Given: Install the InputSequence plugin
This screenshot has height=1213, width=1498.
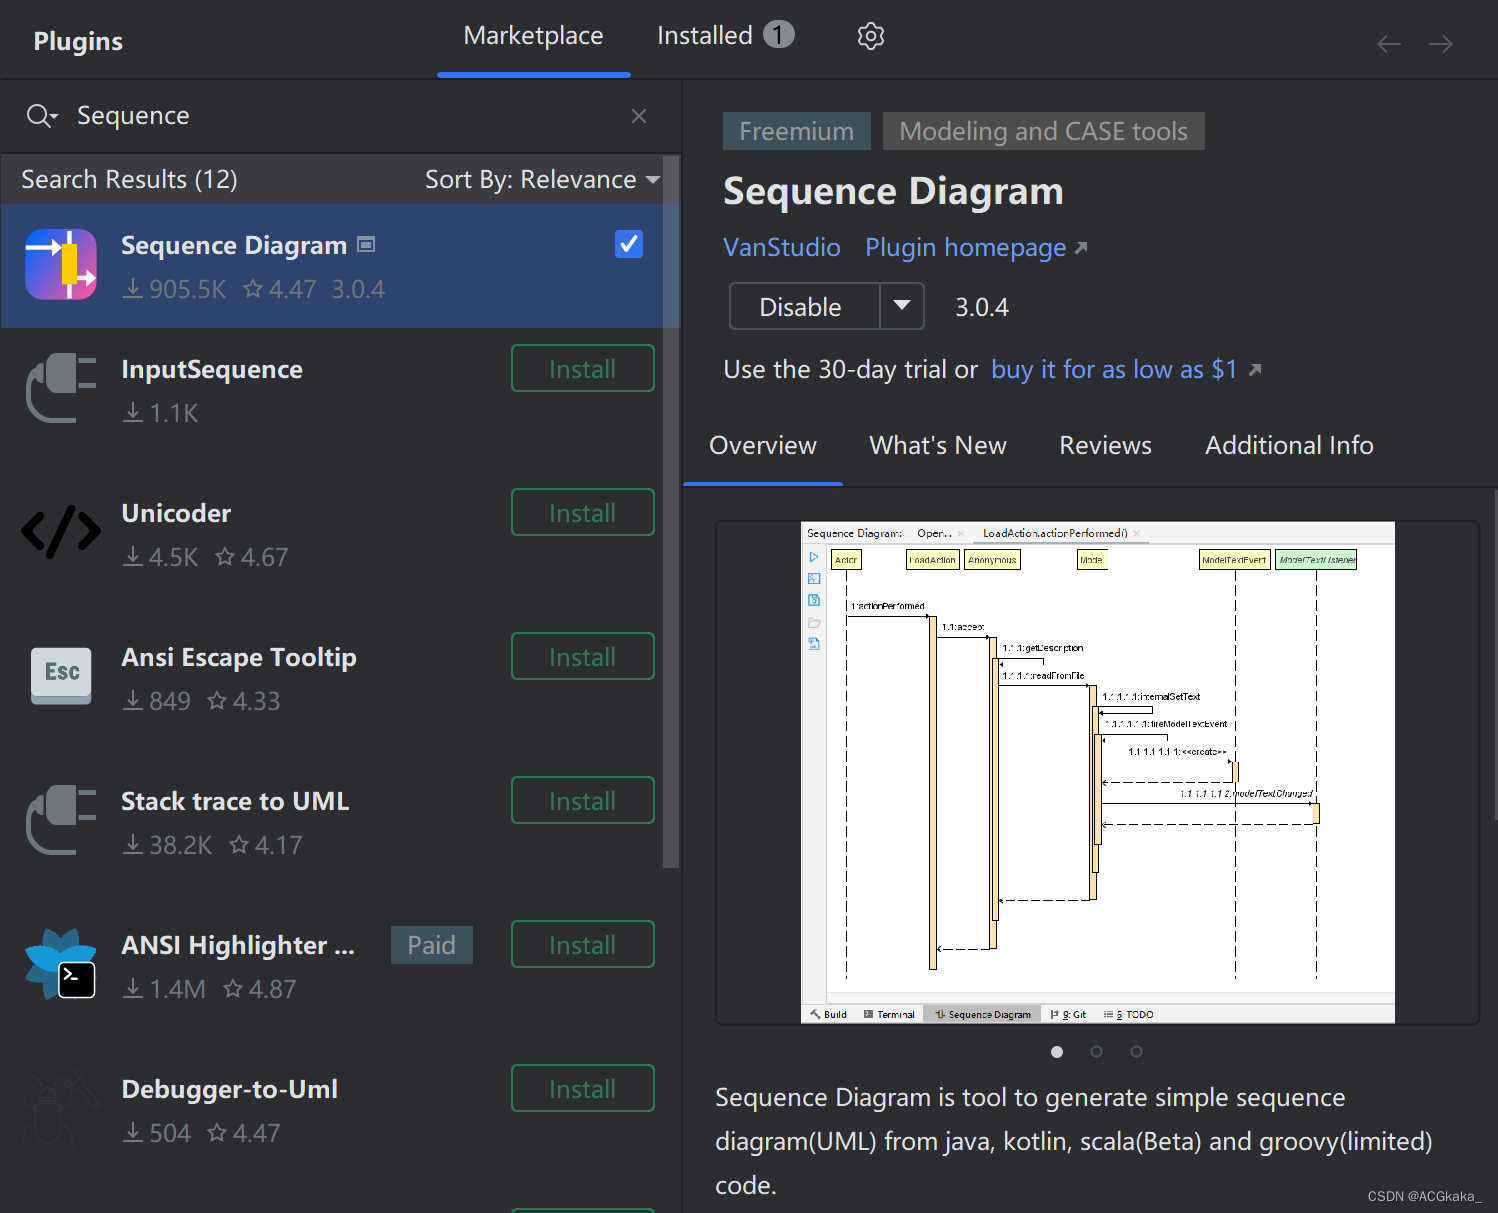Looking at the screenshot, I should click(583, 369).
